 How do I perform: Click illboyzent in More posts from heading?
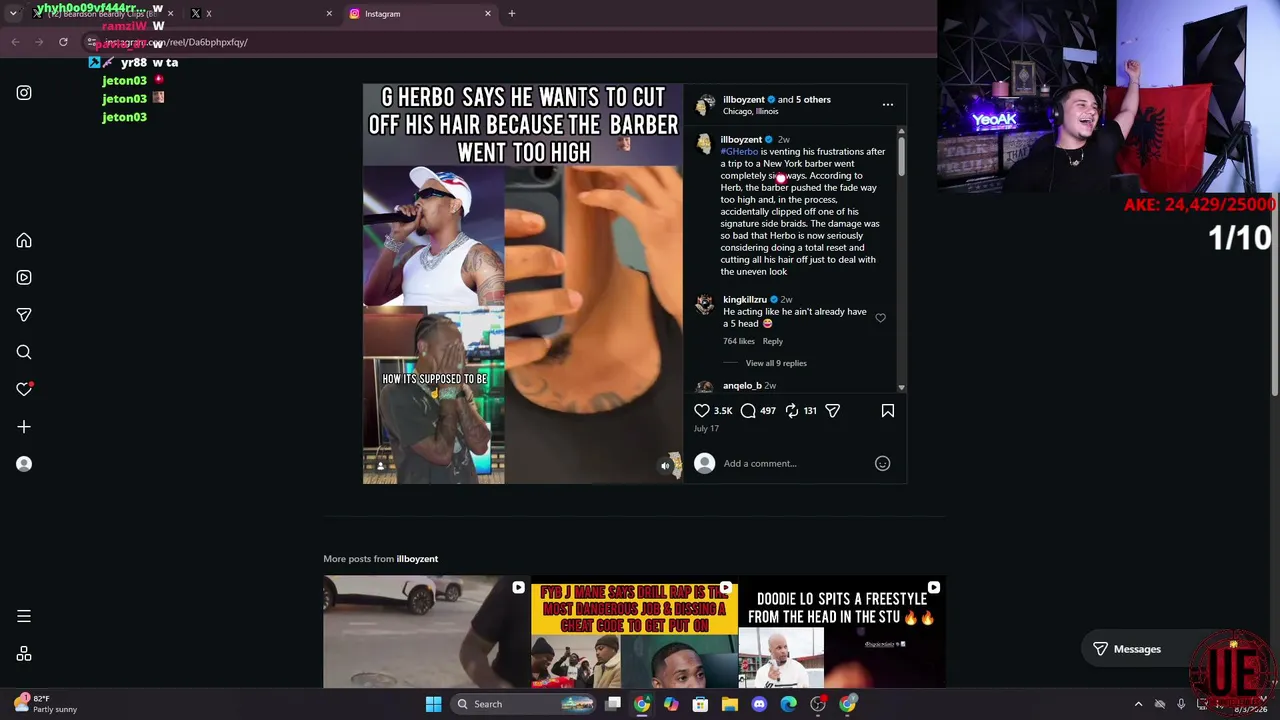[417, 559]
